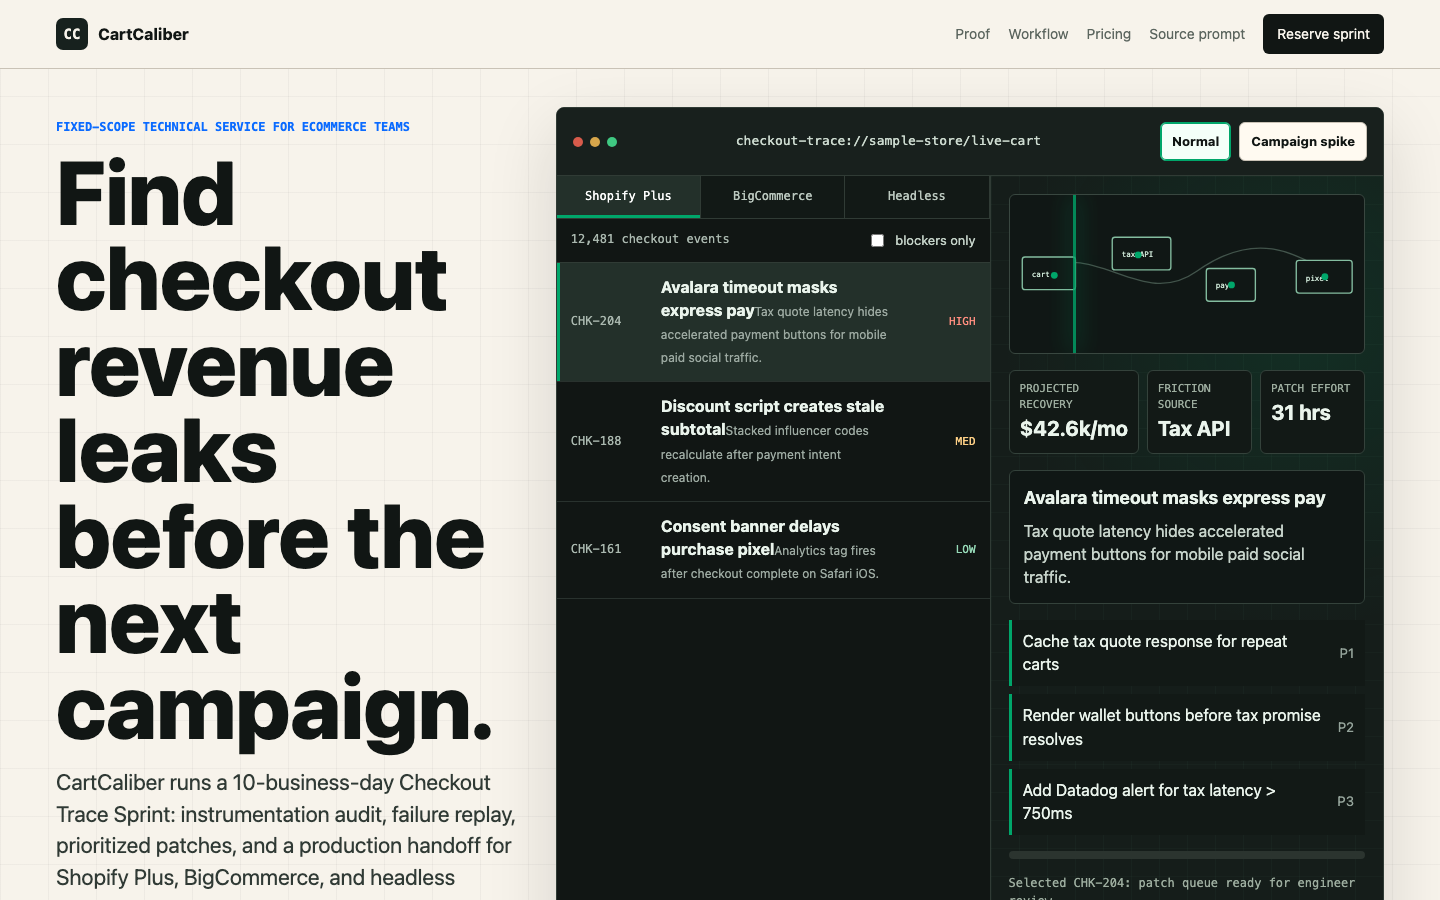Go to Pricing nav link

click(1108, 34)
